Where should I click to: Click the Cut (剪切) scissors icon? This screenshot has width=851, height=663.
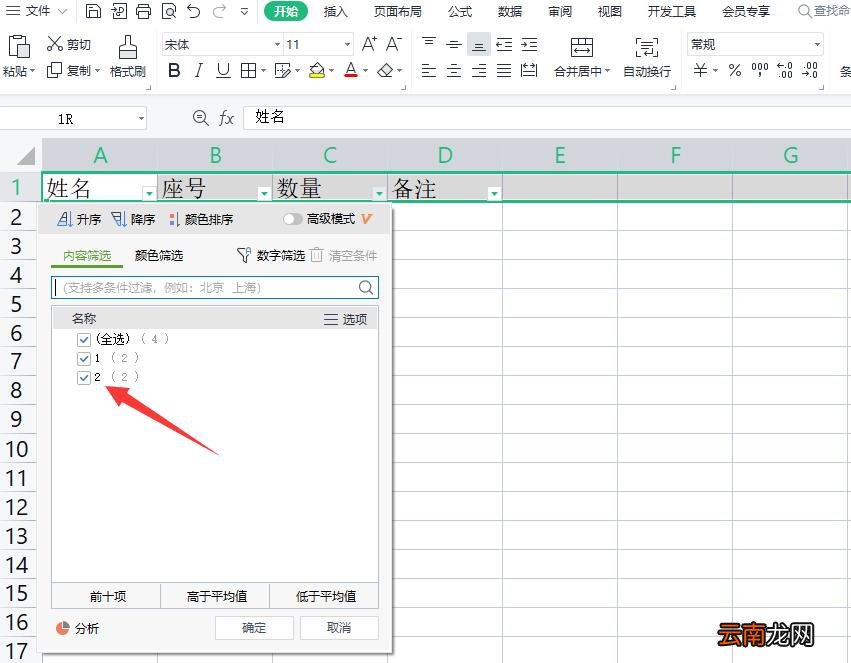[x=55, y=43]
